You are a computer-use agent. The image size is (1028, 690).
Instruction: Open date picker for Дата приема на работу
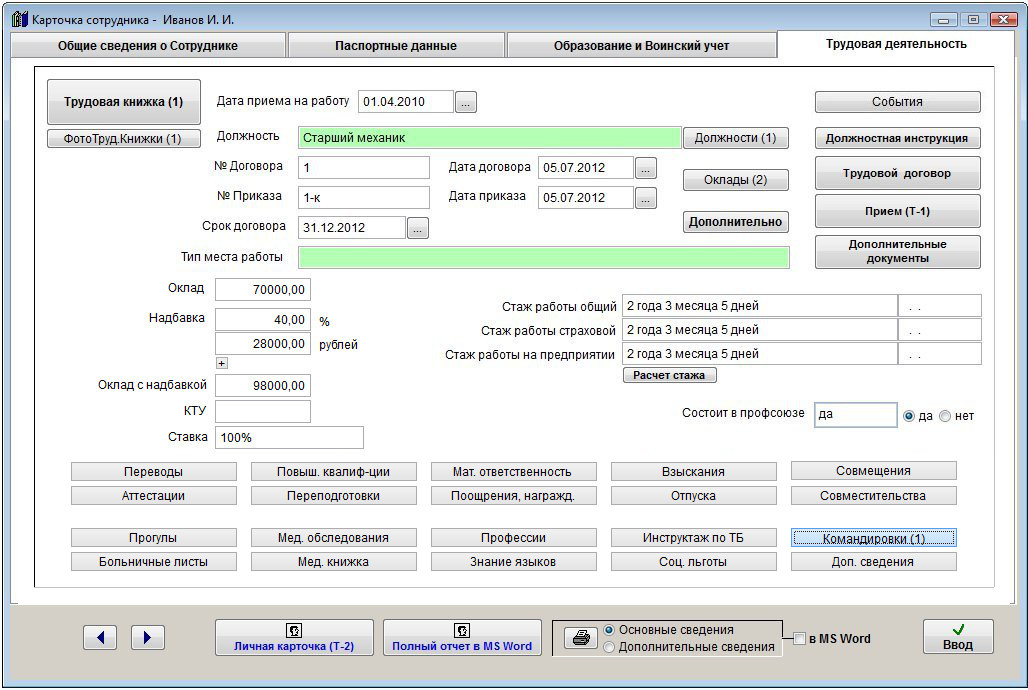tap(467, 101)
